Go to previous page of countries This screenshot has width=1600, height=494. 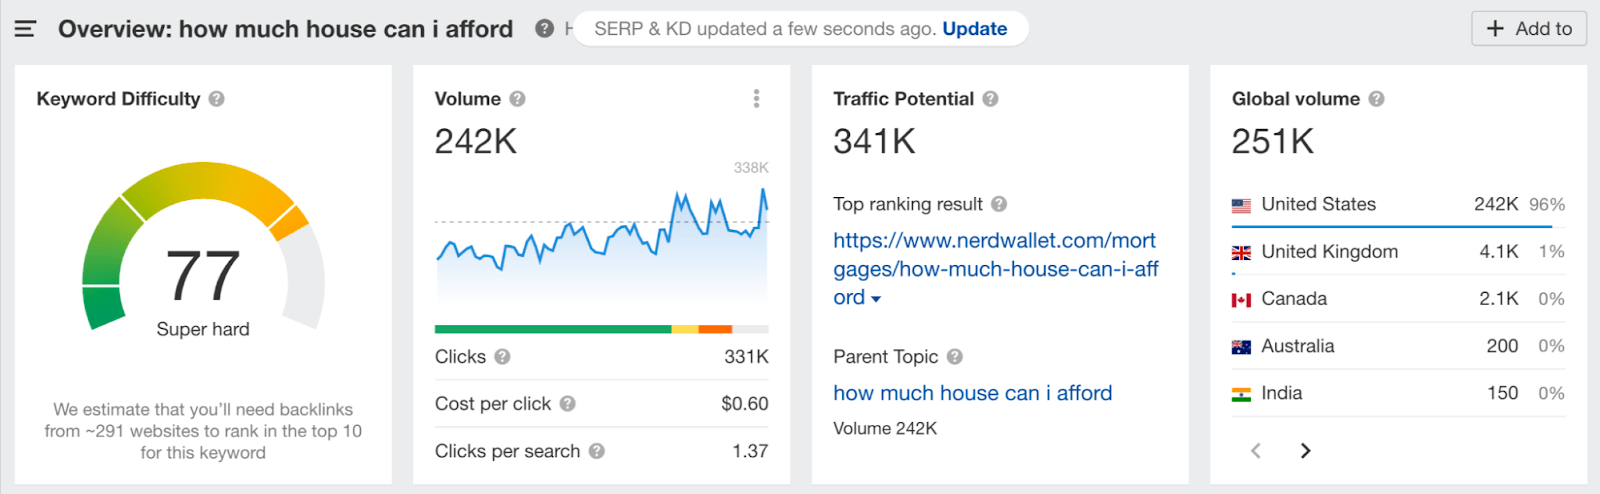1256,451
